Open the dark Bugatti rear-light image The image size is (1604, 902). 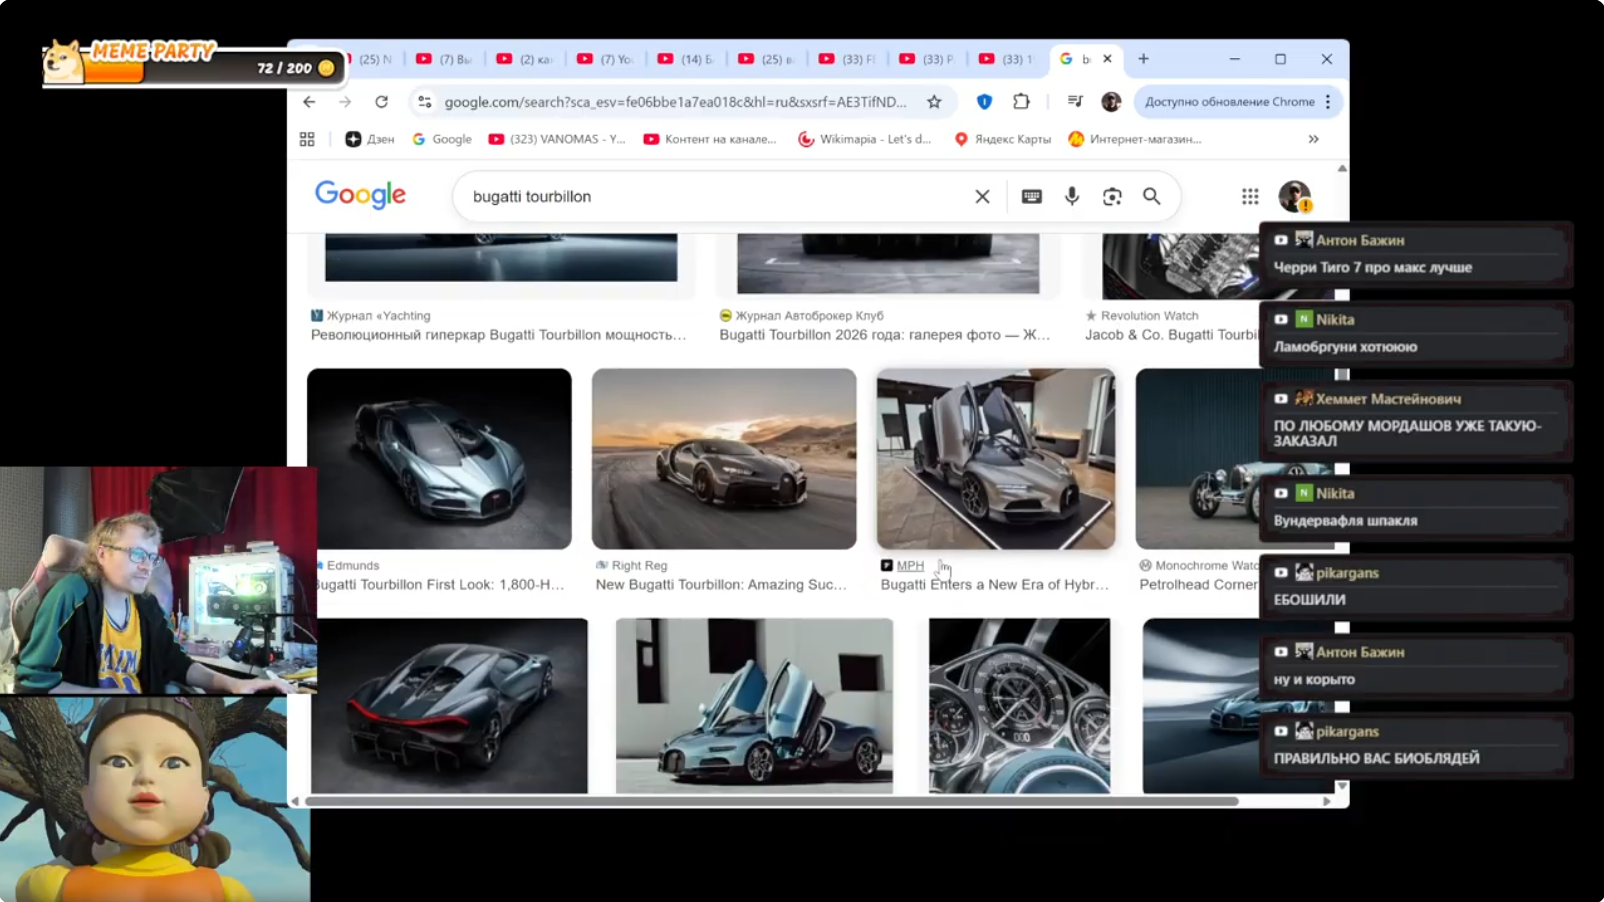coord(449,706)
